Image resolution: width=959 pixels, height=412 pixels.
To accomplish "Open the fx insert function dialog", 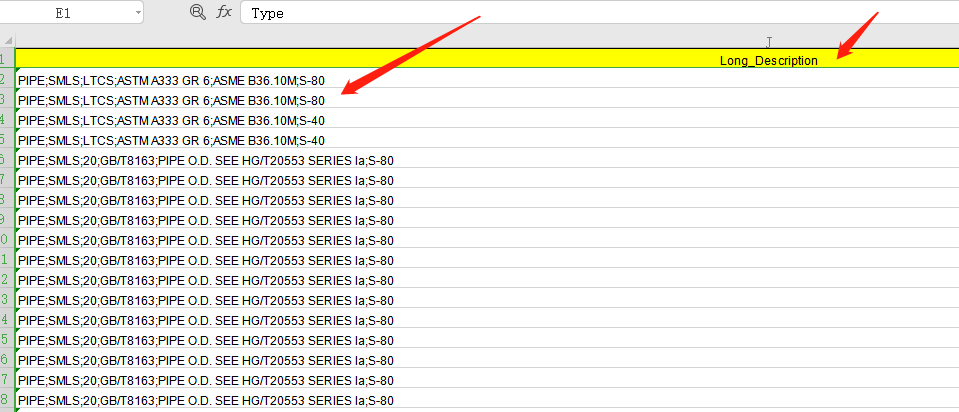I will [x=224, y=12].
